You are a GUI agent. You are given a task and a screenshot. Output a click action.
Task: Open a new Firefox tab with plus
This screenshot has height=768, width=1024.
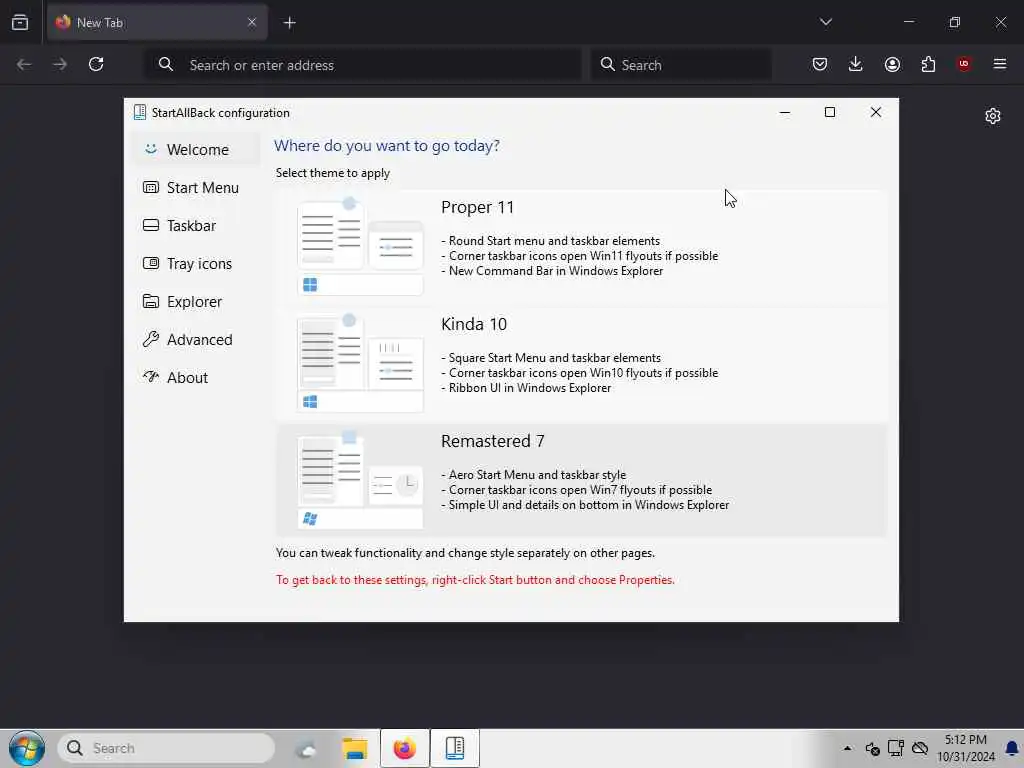[x=290, y=23]
